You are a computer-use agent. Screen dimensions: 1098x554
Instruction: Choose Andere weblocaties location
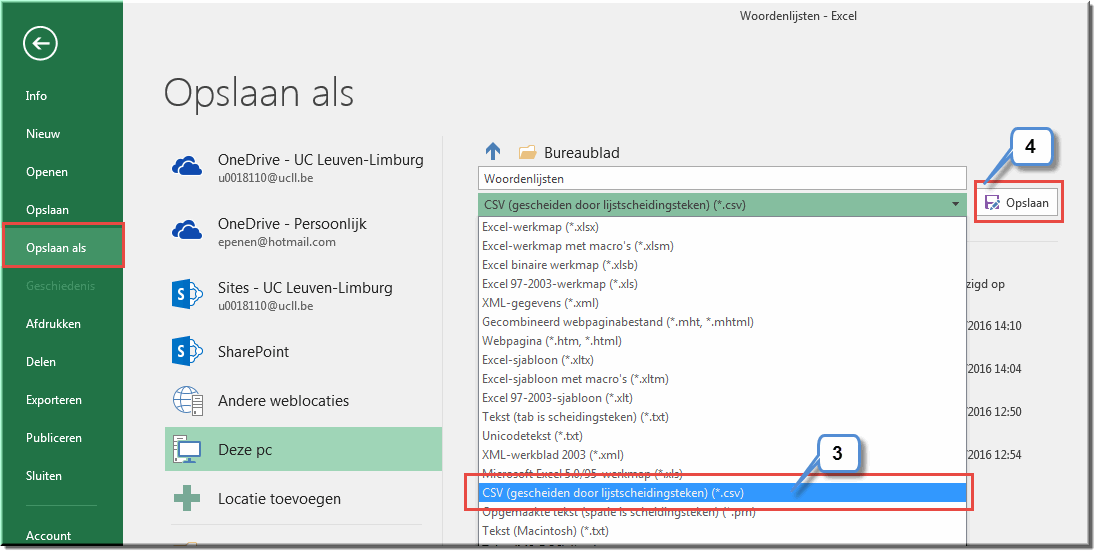click(303, 401)
